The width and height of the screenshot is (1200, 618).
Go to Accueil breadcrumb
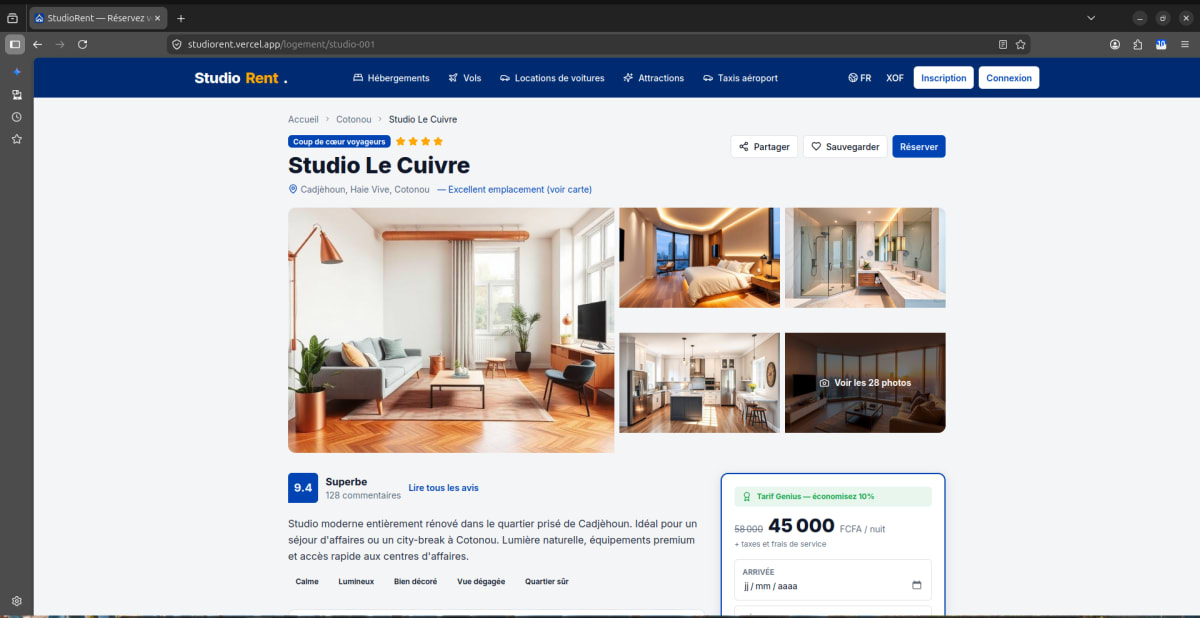point(303,119)
